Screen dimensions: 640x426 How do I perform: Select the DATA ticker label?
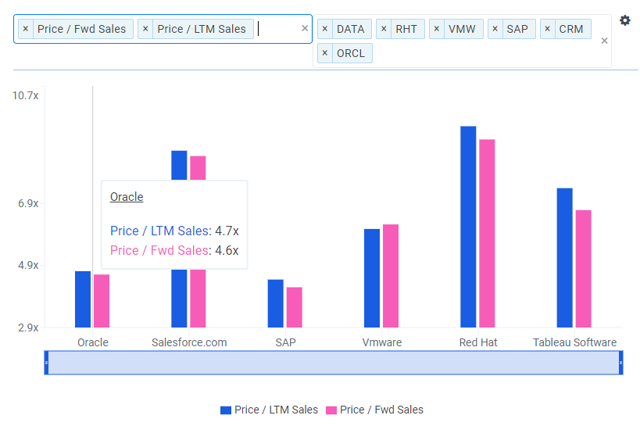[x=351, y=29]
